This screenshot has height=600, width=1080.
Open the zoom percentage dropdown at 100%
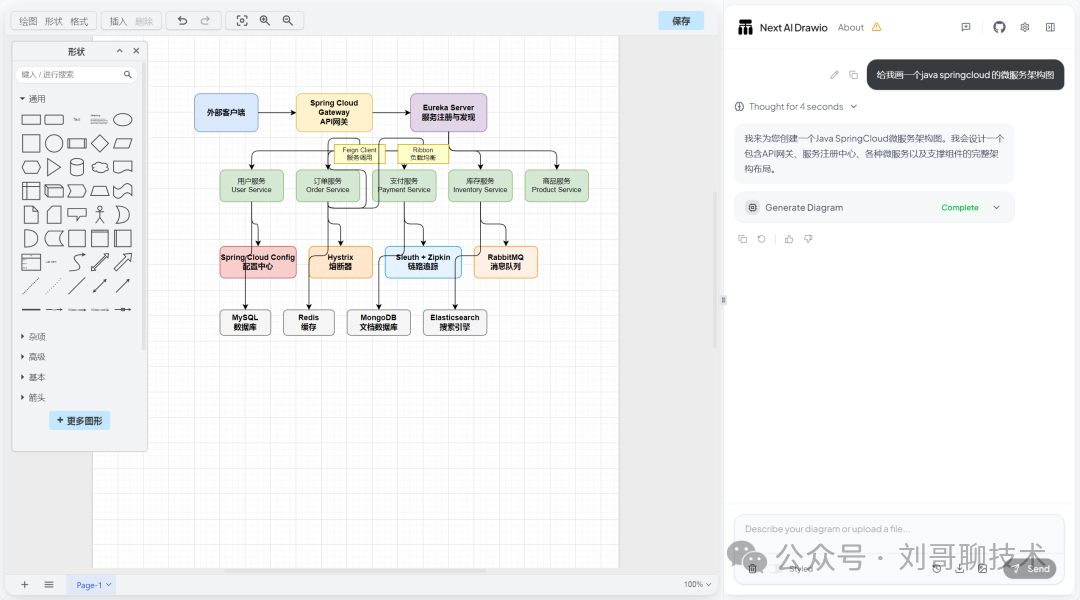pos(698,585)
